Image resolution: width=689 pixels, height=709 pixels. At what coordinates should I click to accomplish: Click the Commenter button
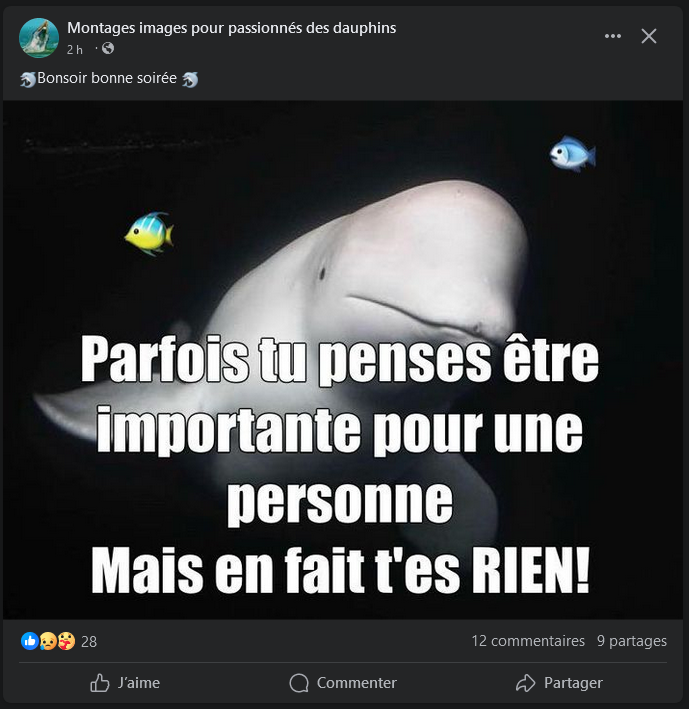(343, 683)
